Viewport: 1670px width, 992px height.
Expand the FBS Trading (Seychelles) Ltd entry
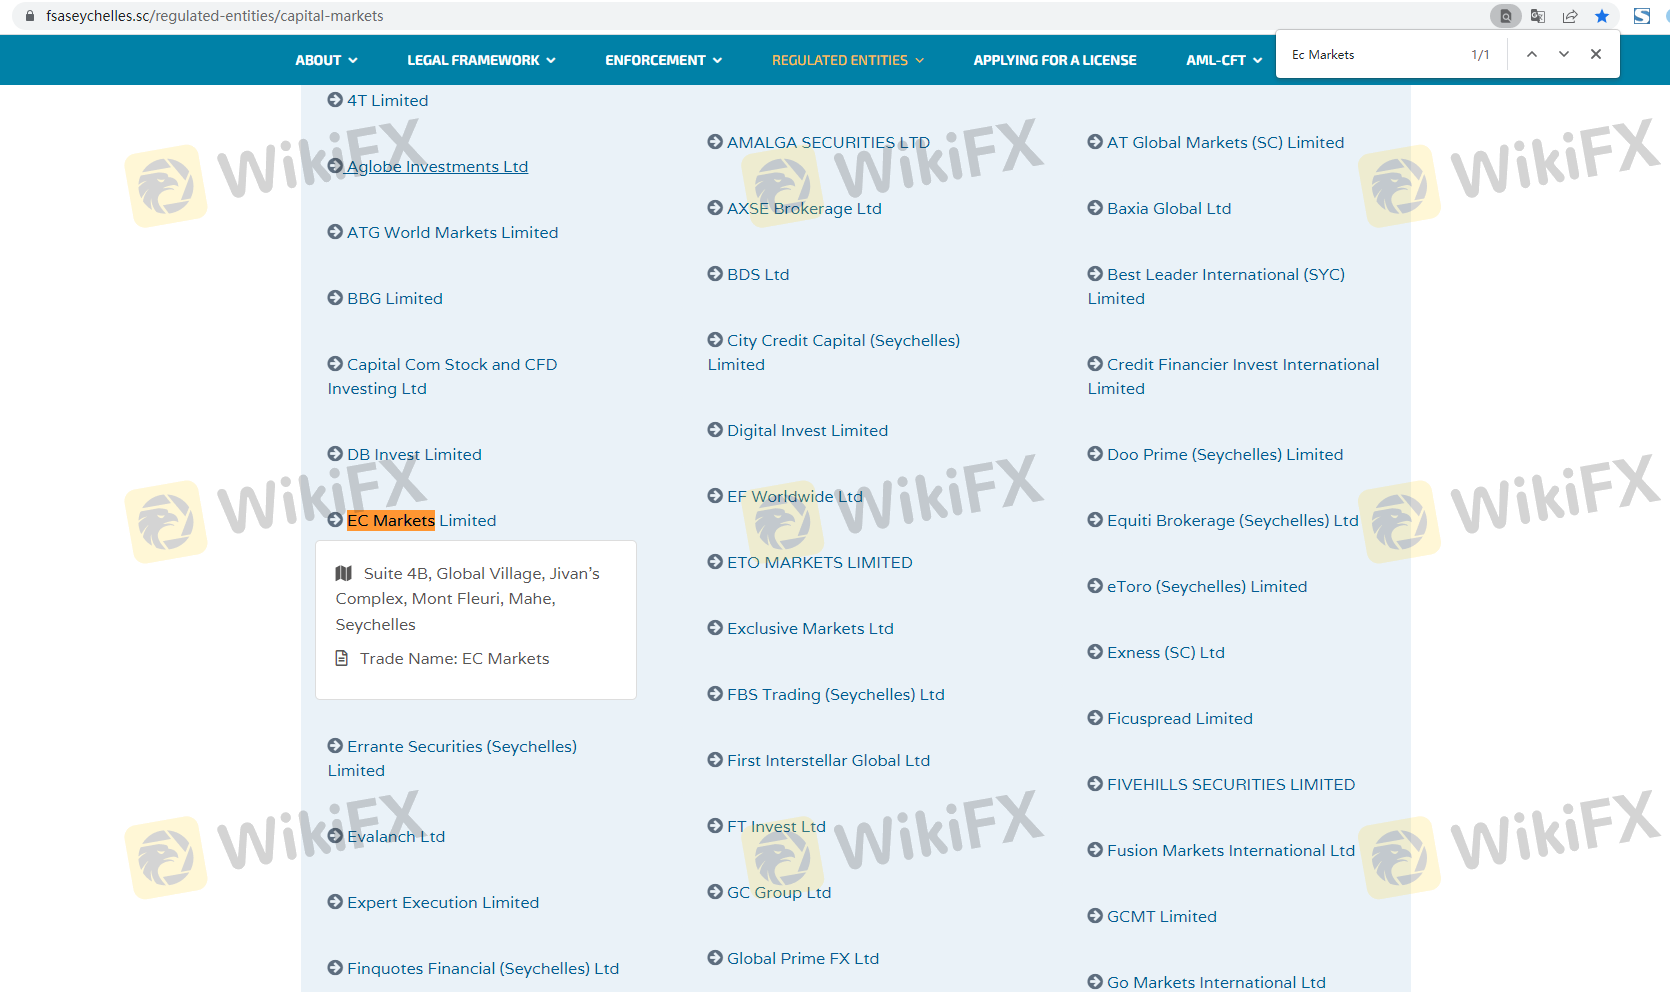tap(835, 694)
